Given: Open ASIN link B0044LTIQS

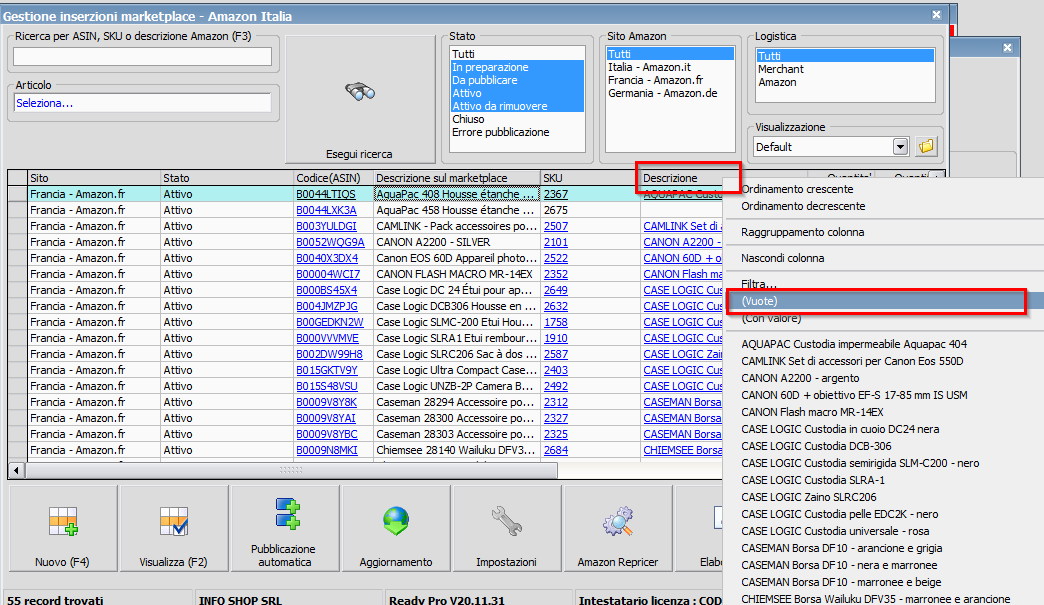Looking at the screenshot, I should pos(326,194).
